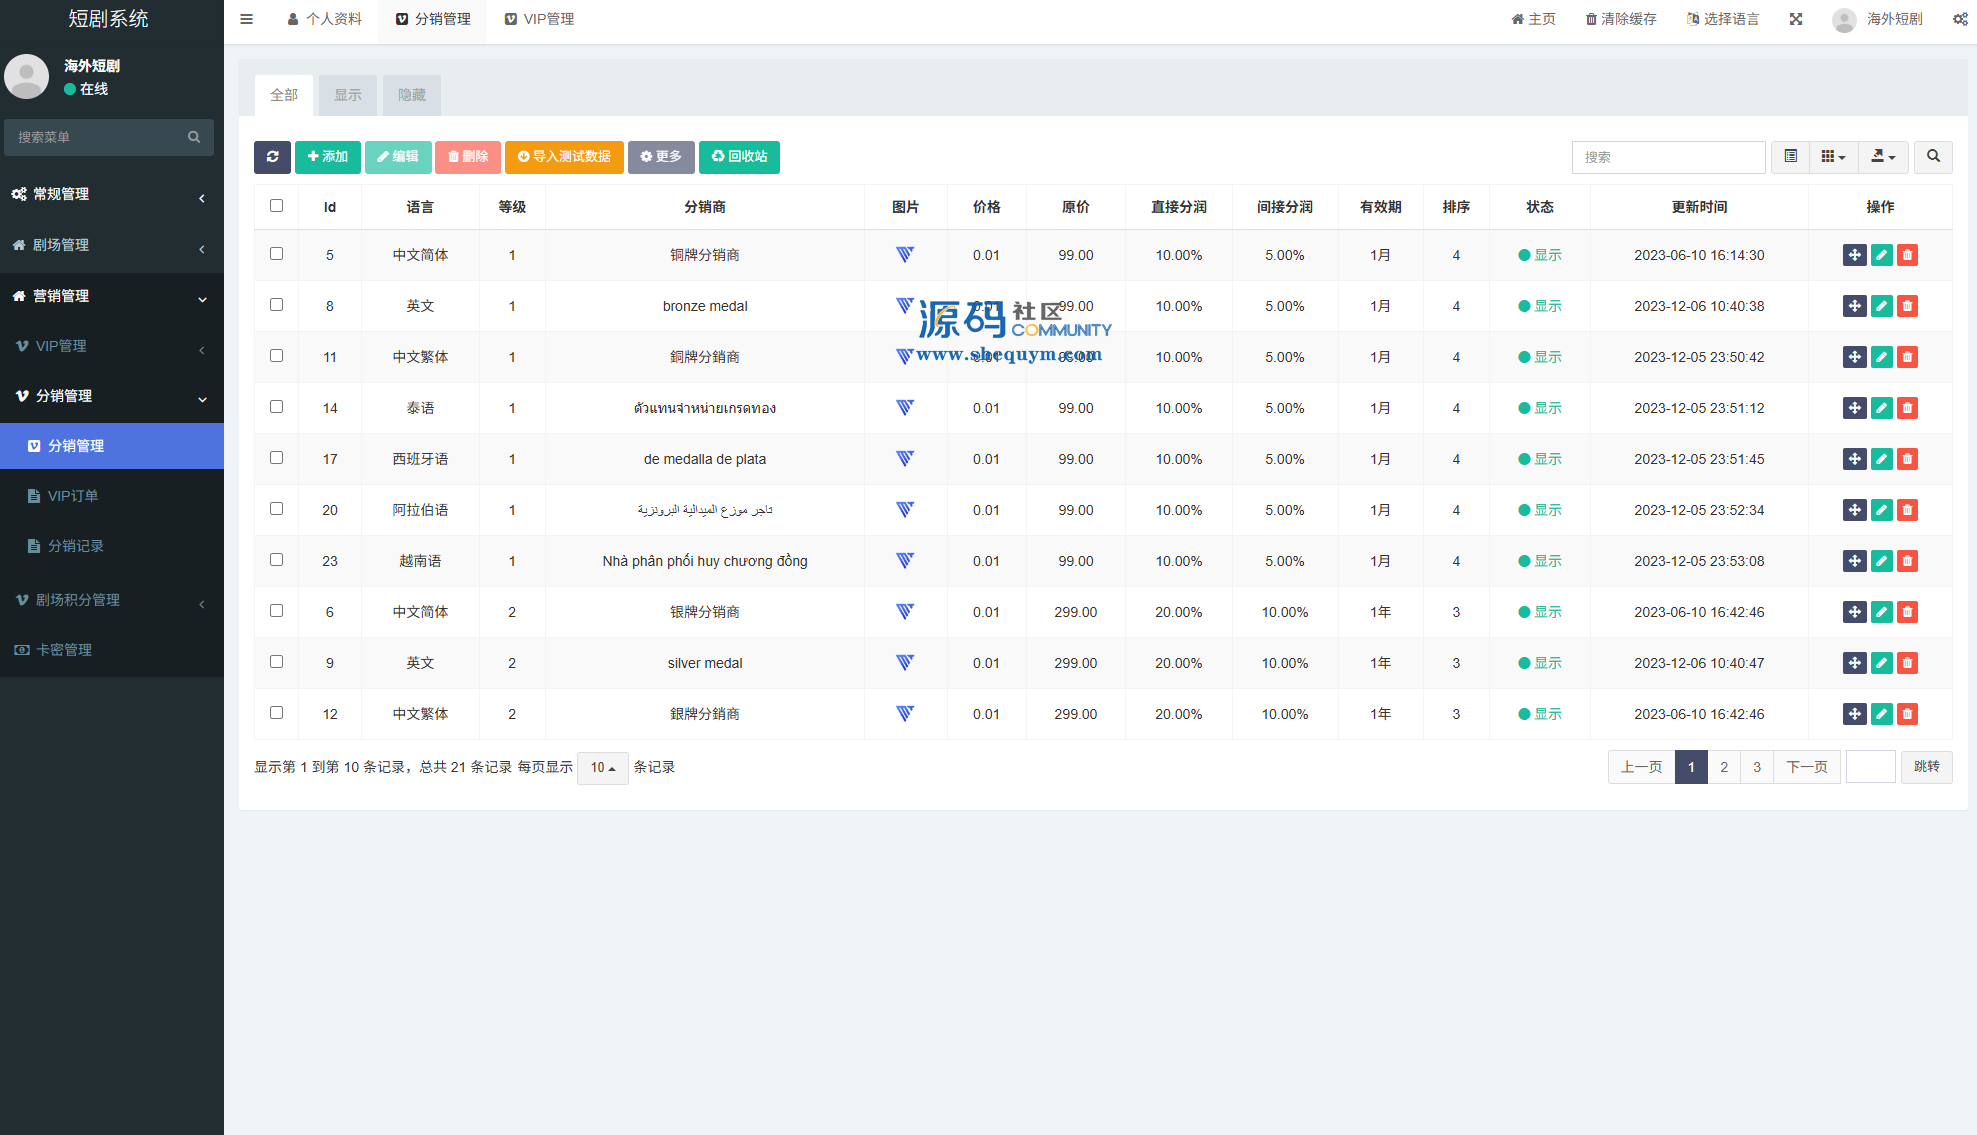Switch to the 隐藏 tab
The width and height of the screenshot is (1977, 1135).
412,95
